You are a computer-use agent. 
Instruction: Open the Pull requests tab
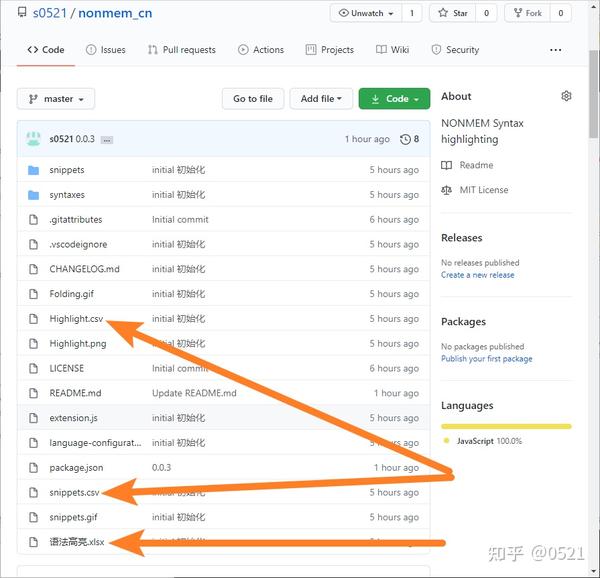point(181,49)
